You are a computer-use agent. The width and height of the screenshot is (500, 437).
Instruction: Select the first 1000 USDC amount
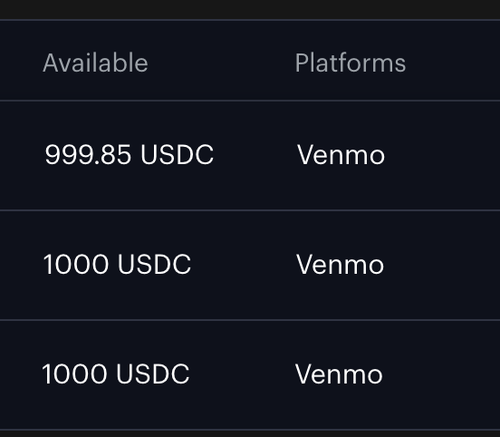(x=117, y=264)
